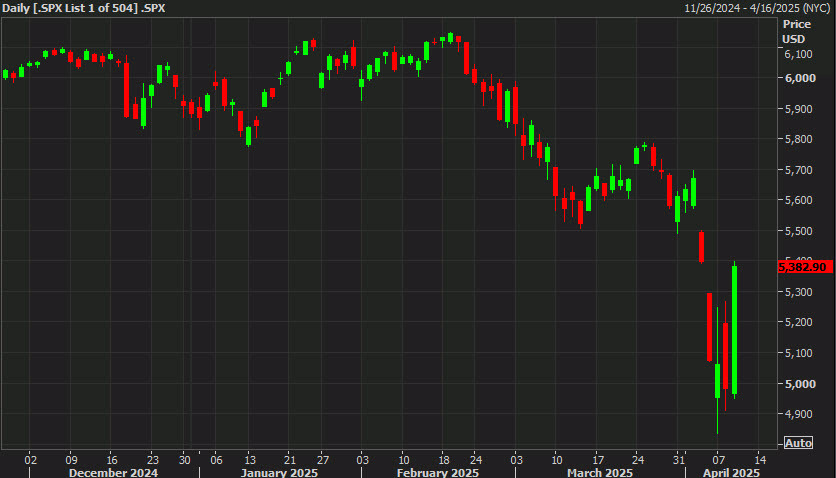
Task: Click the 14 date tick label
Action: 760,460
